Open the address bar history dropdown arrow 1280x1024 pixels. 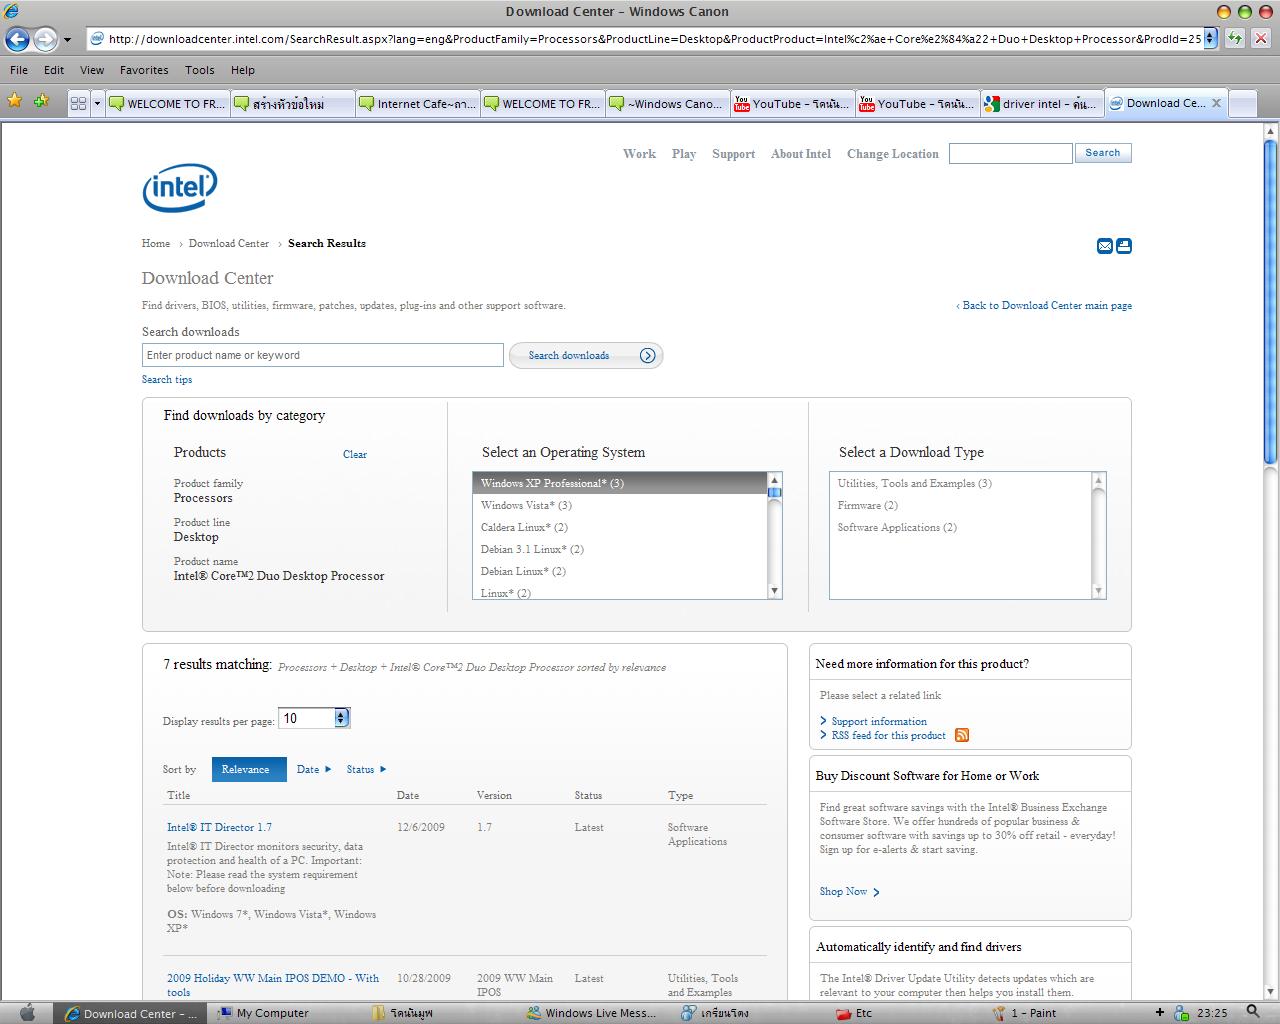click(1210, 38)
